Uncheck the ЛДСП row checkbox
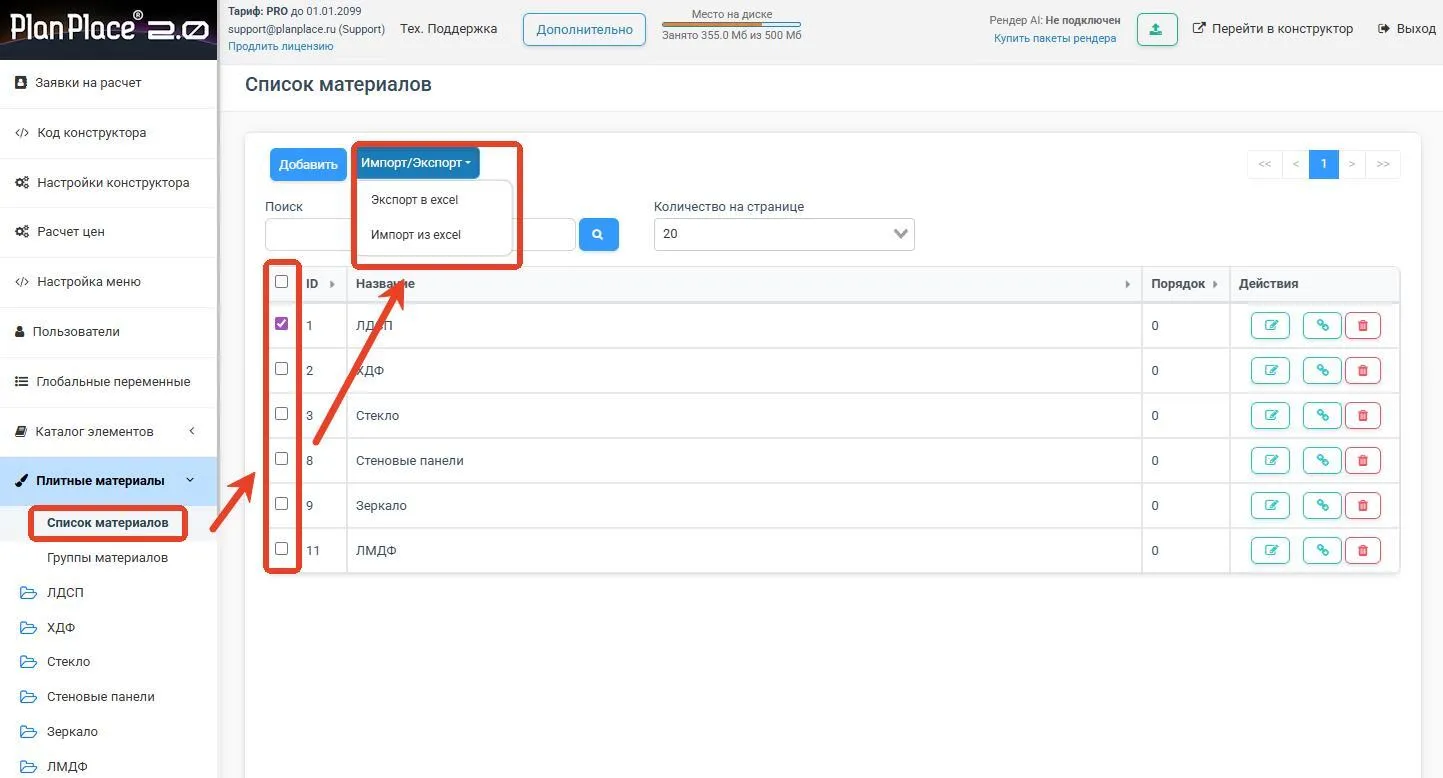This screenshot has height=778, width=1443. 281,324
